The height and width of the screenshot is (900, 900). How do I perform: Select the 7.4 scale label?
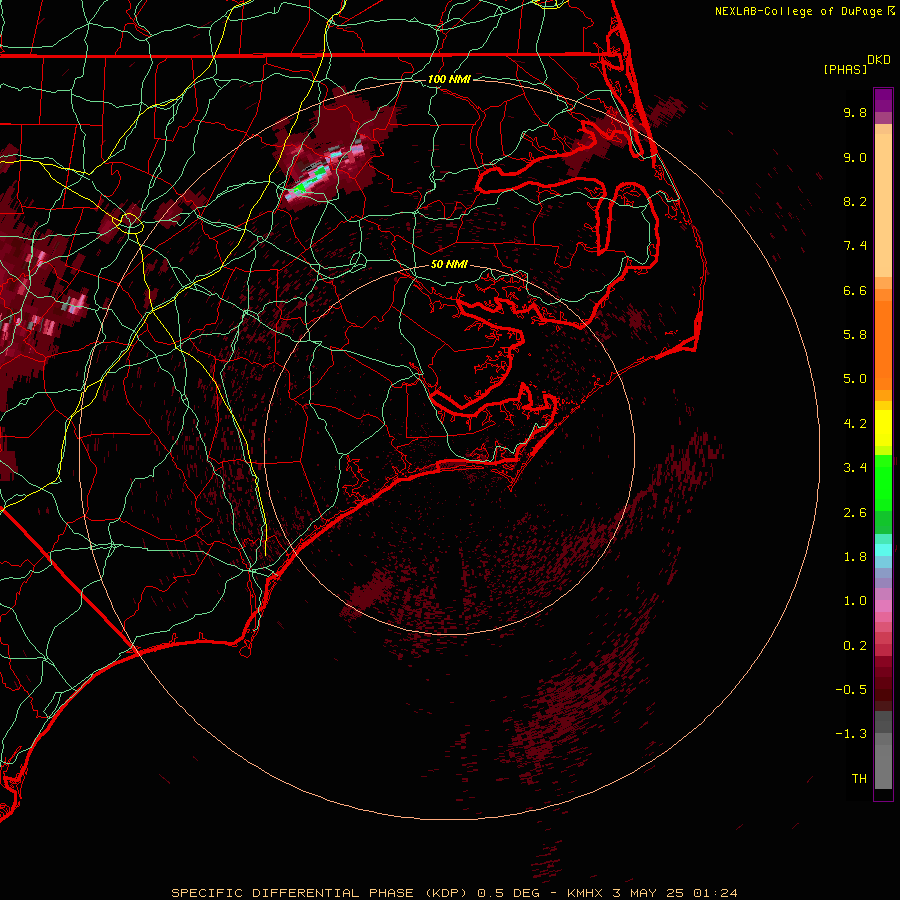coord(855,246)
